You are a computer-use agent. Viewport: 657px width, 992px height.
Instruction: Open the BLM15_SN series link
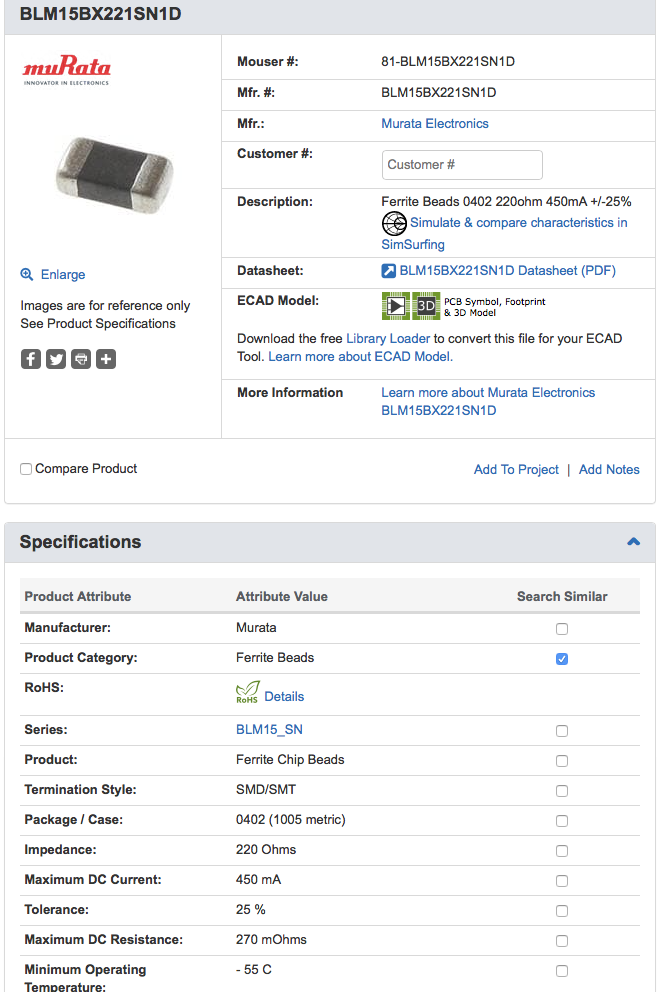[x=269, y=729]
